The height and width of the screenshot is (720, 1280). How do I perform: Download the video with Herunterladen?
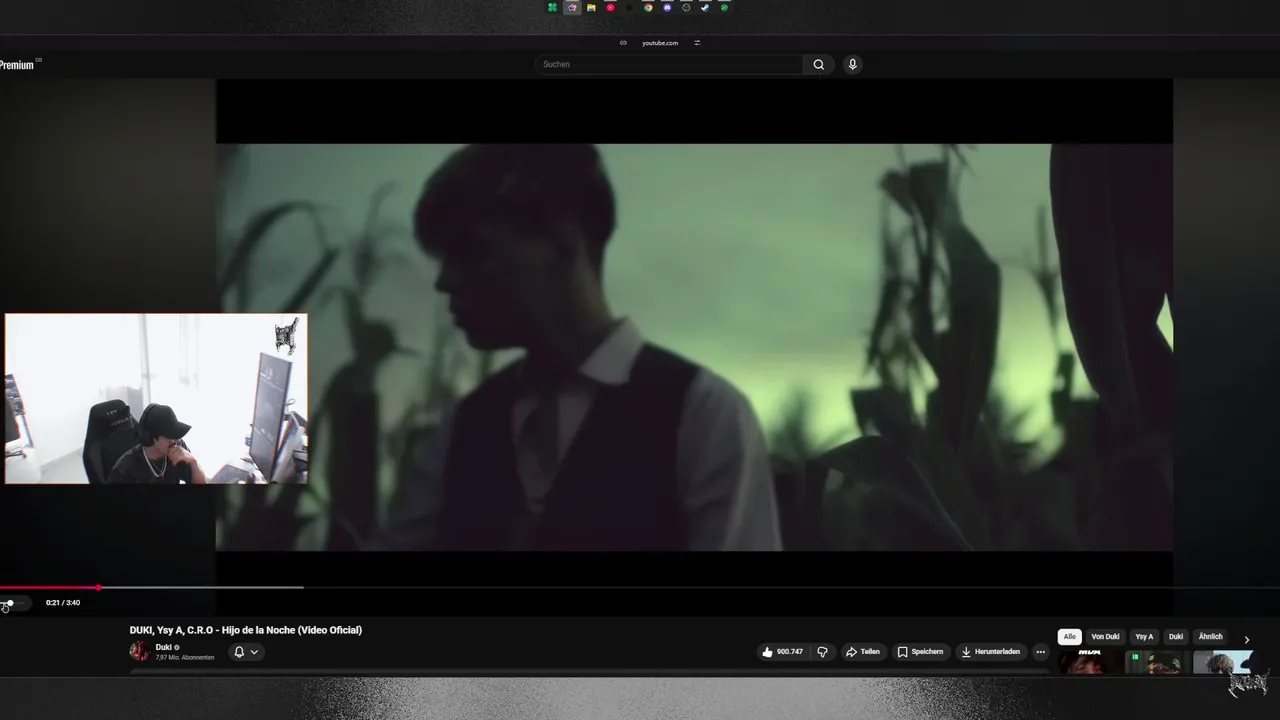990,652
